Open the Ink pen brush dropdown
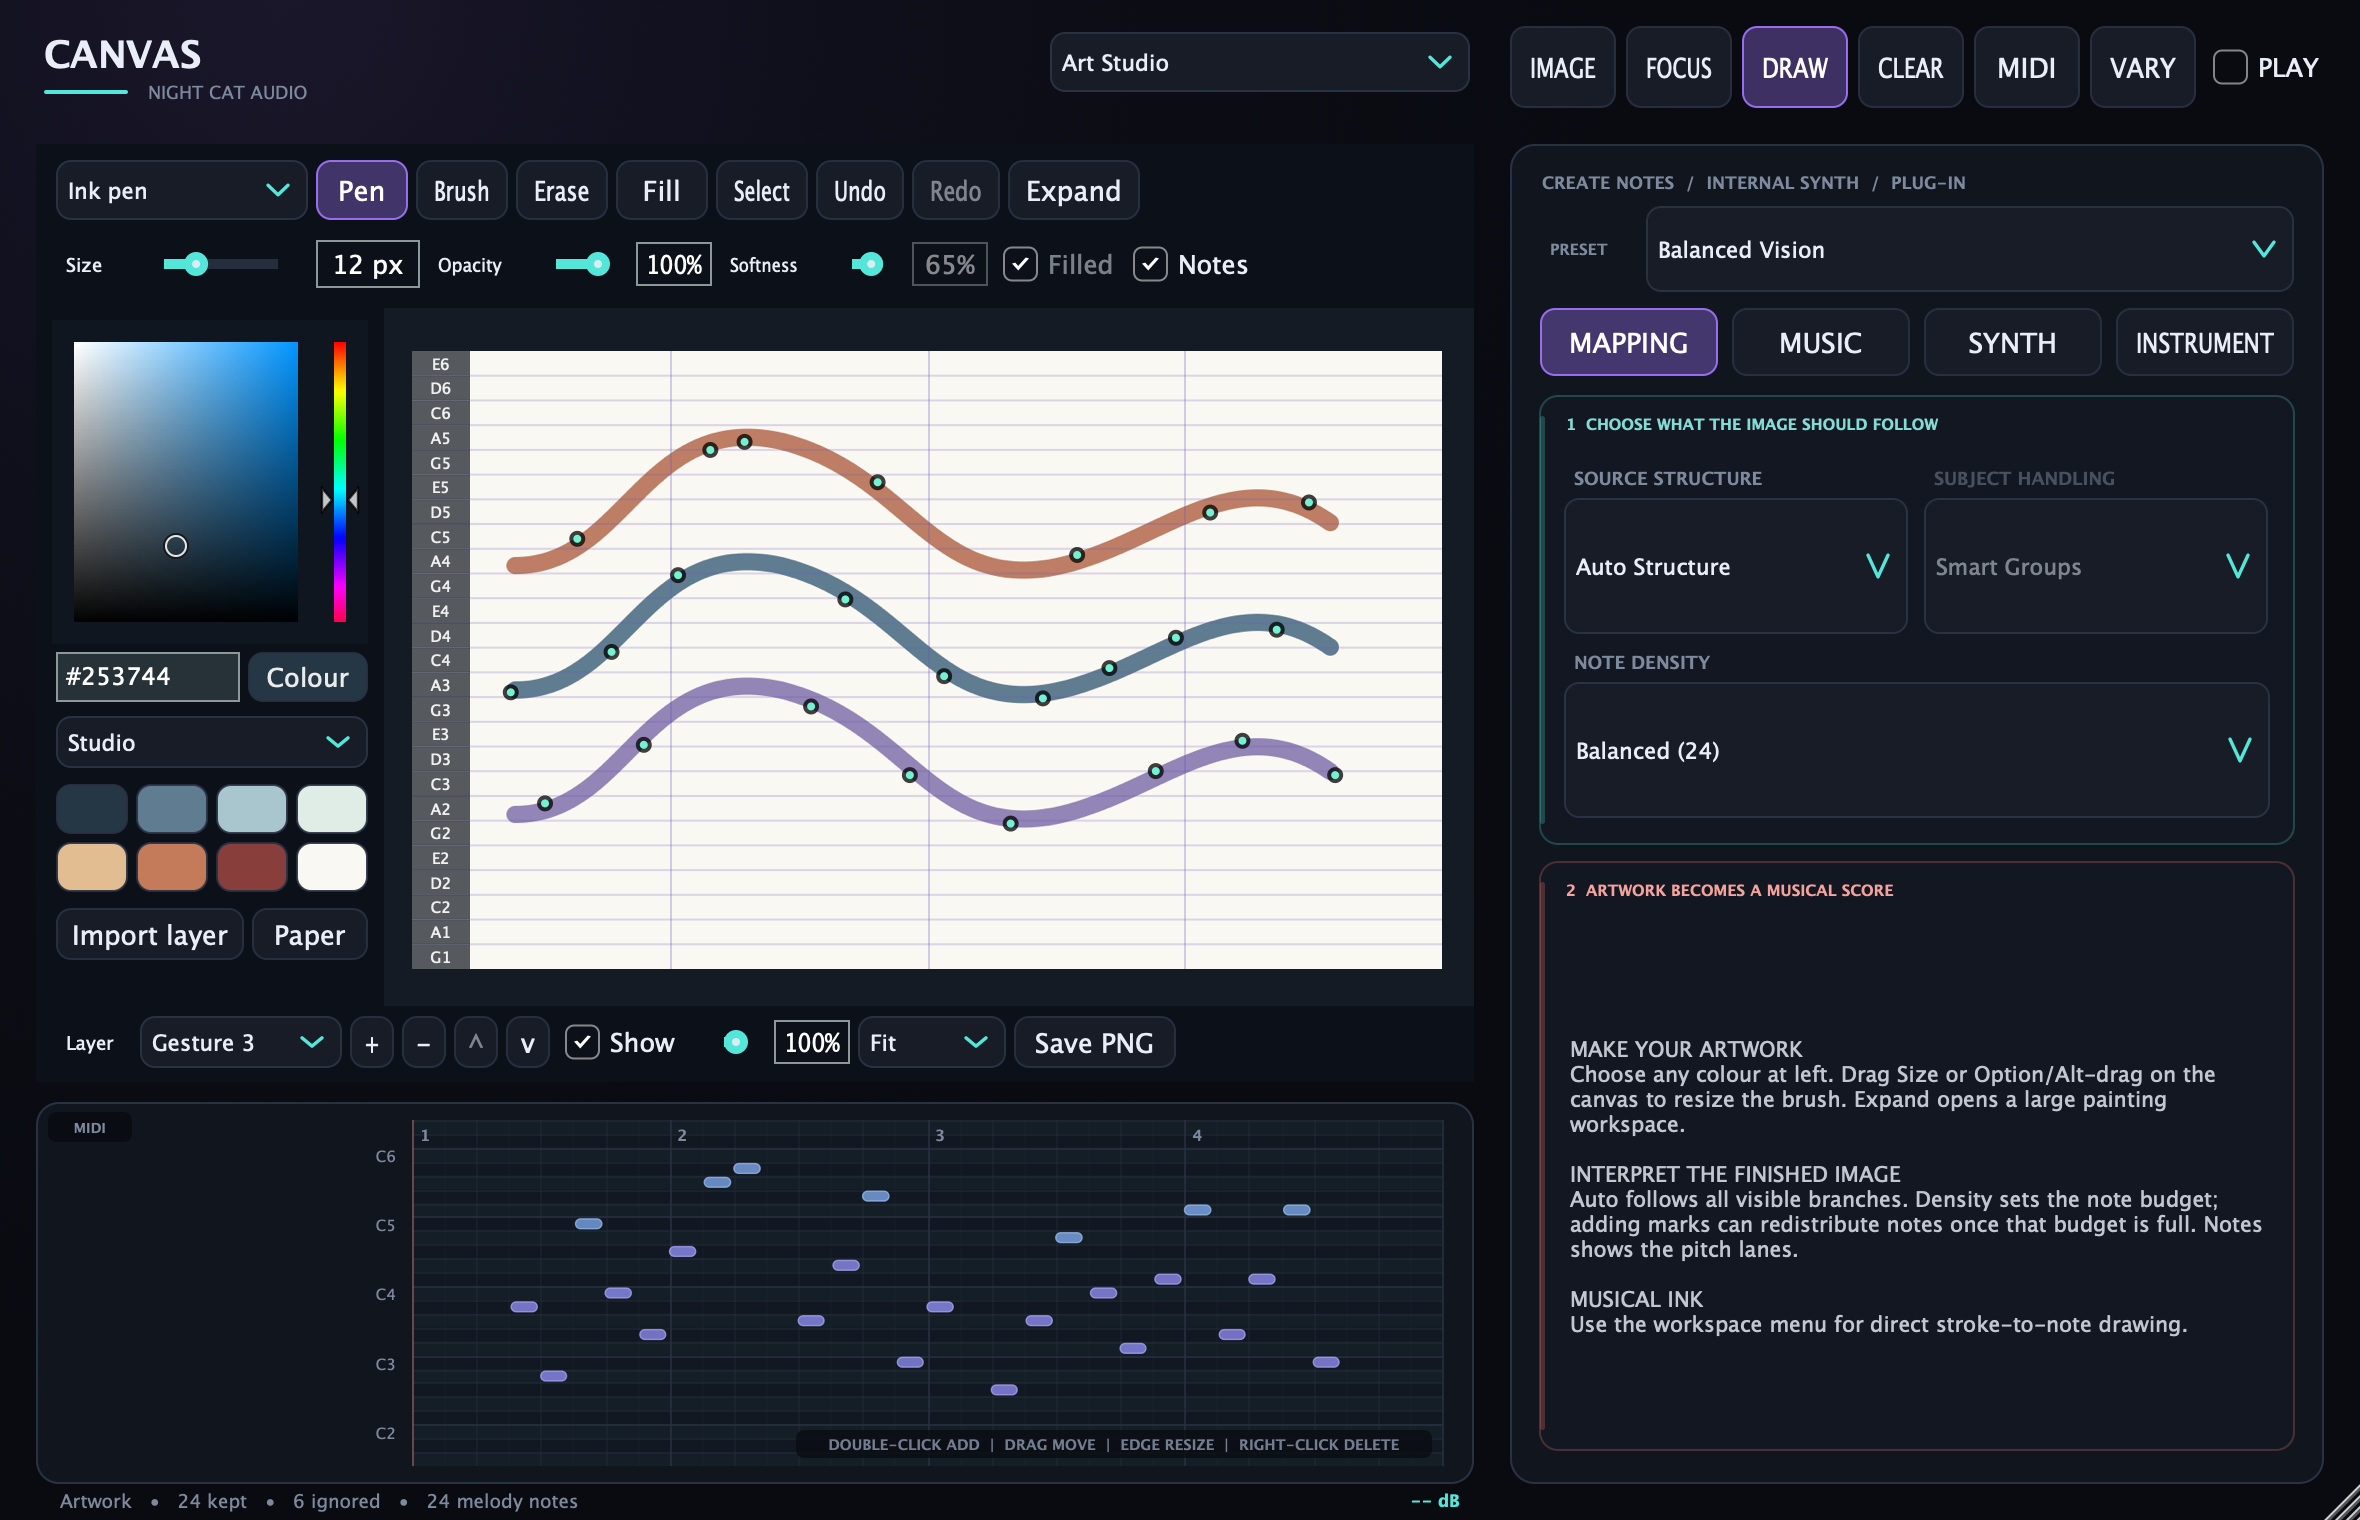The width and height of the screenshot is (2360, 1520). point(181,190)
